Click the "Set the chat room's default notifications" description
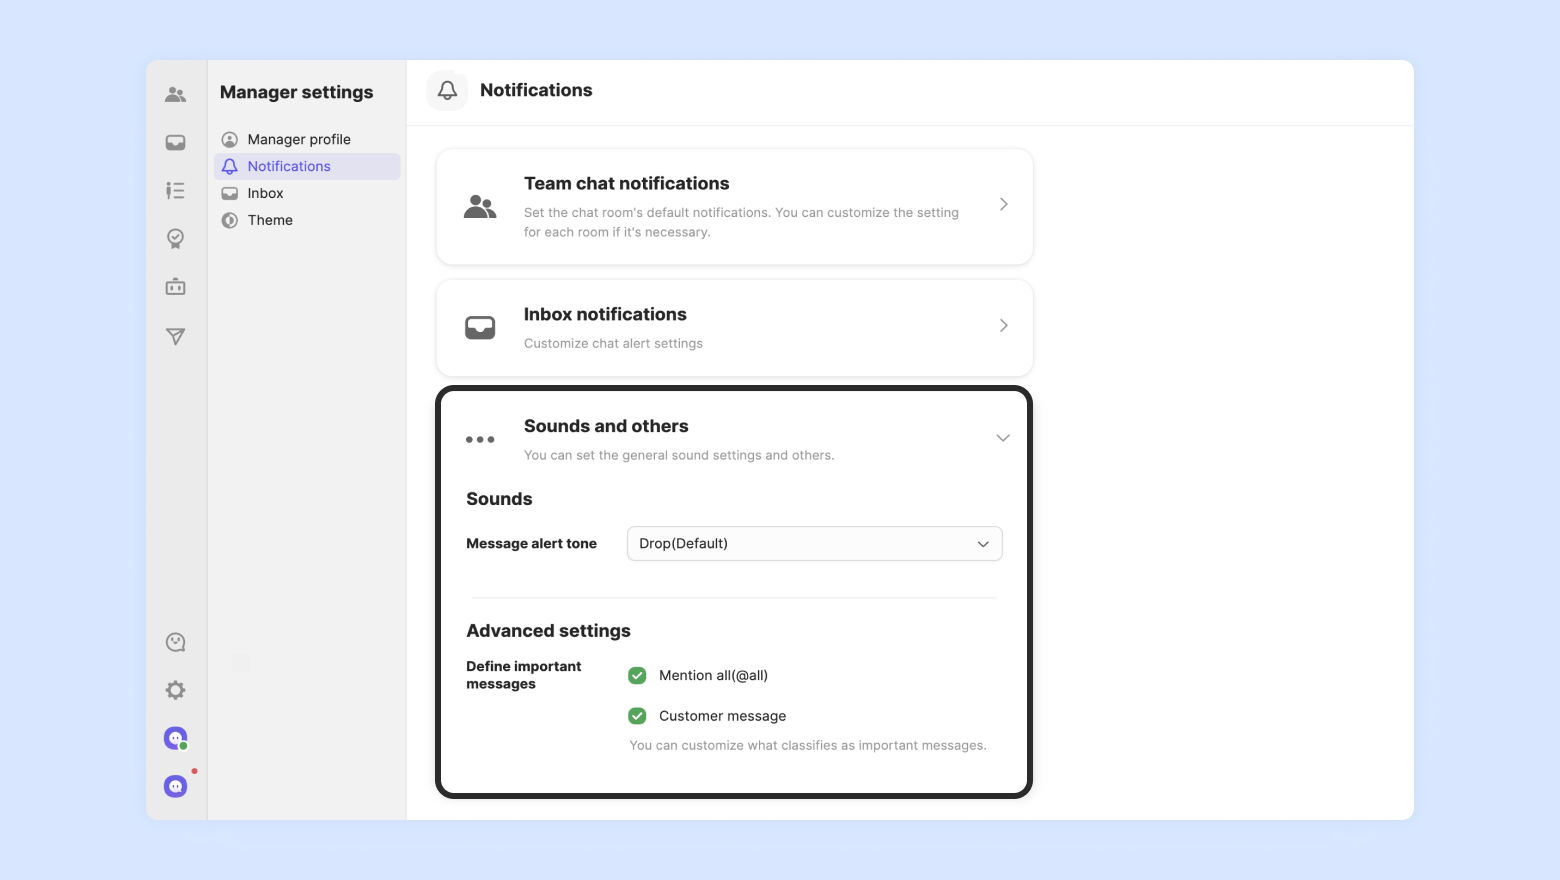 pos(741,222)
